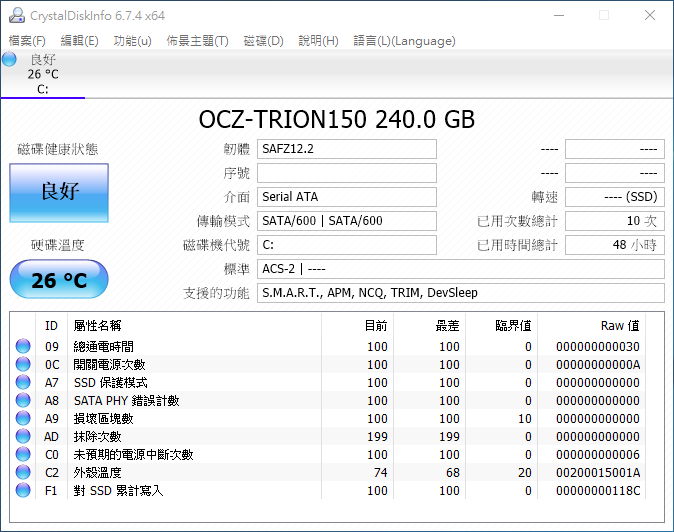This screenshot has width=674, height=532.
Task: Click the 傳輸模式 field SATA/600 | SATA/600
Action: (347, 221)
